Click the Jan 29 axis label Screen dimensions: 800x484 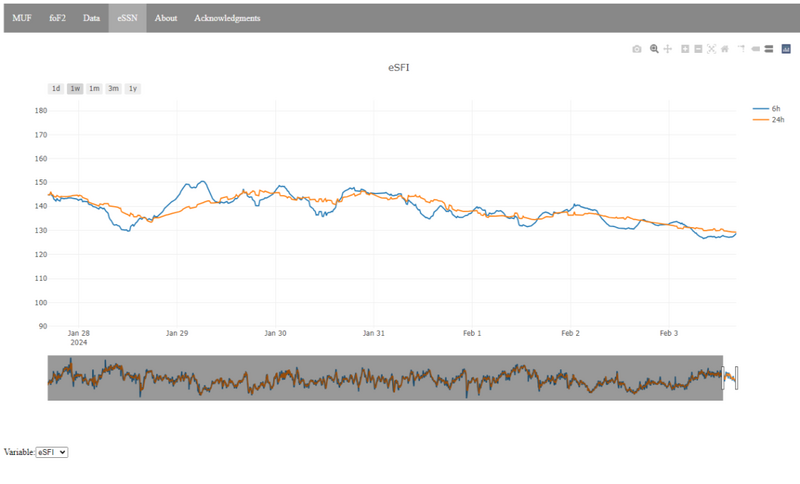point(177,333)
